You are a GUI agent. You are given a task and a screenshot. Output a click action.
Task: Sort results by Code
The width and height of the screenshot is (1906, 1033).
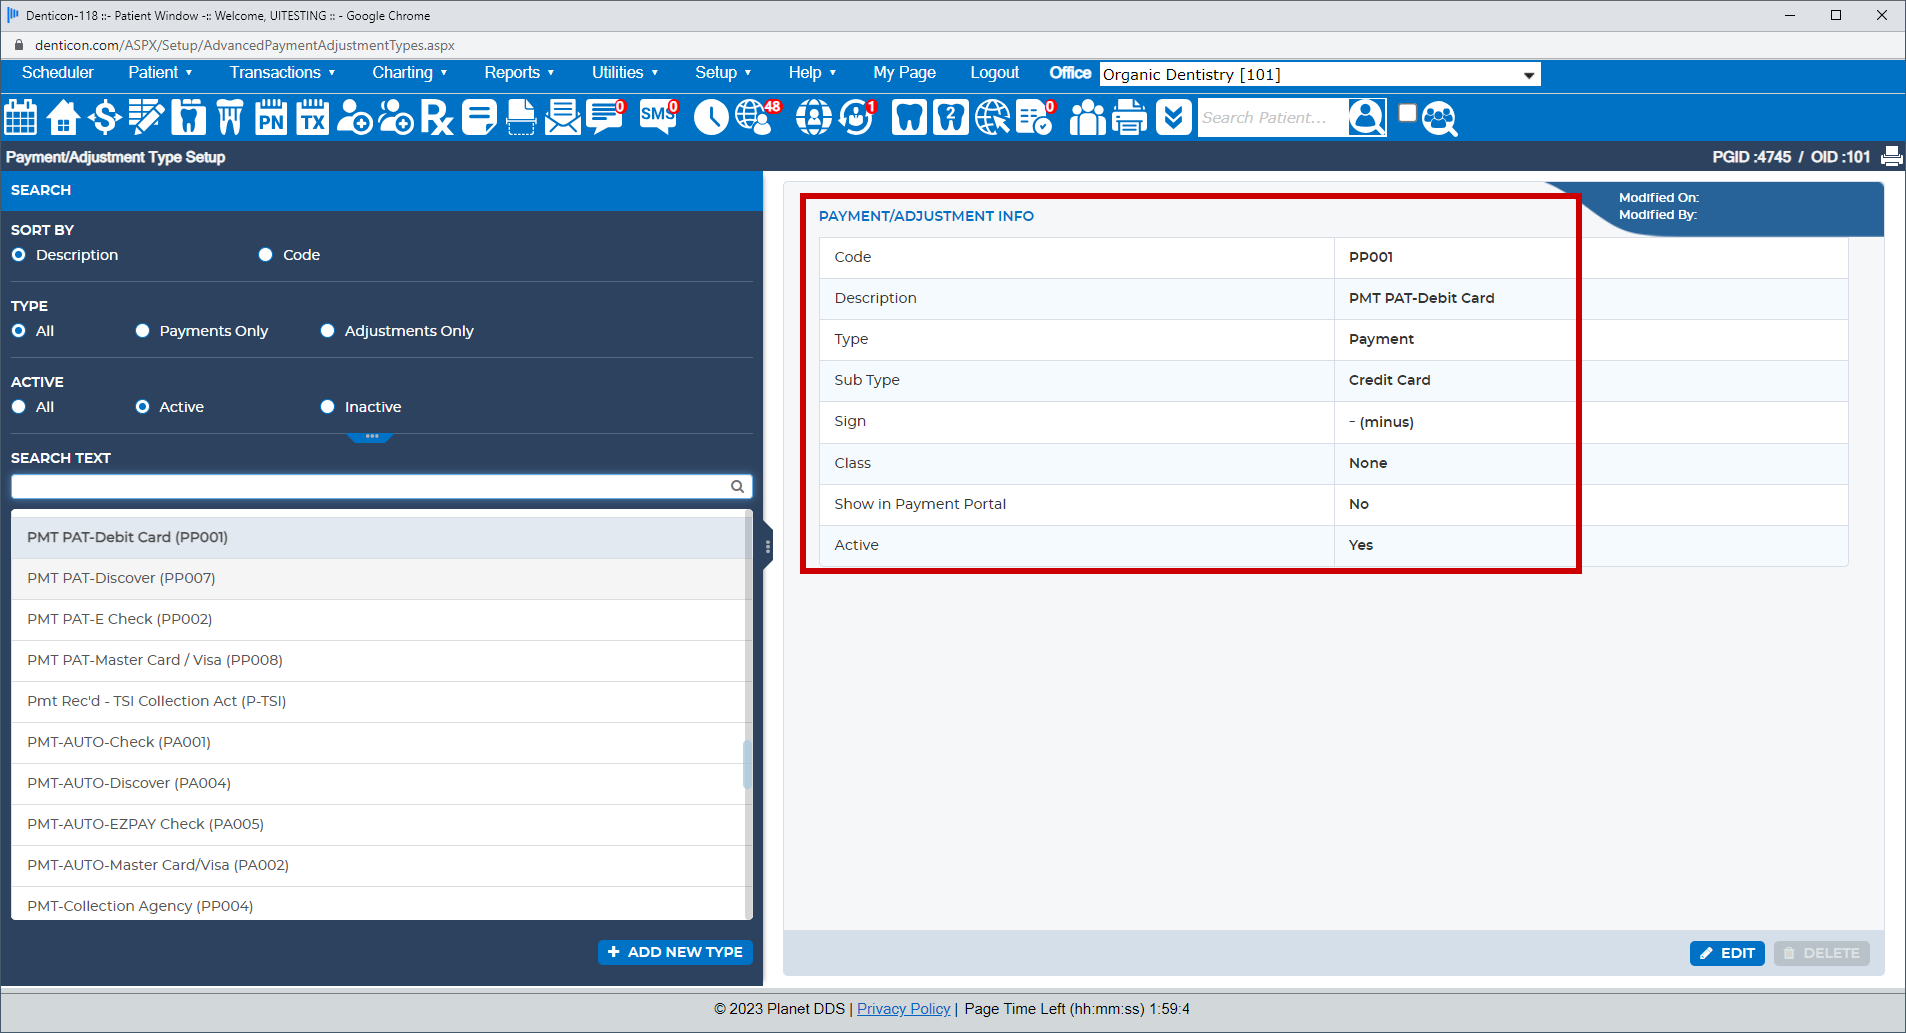(x=265, y=254)
